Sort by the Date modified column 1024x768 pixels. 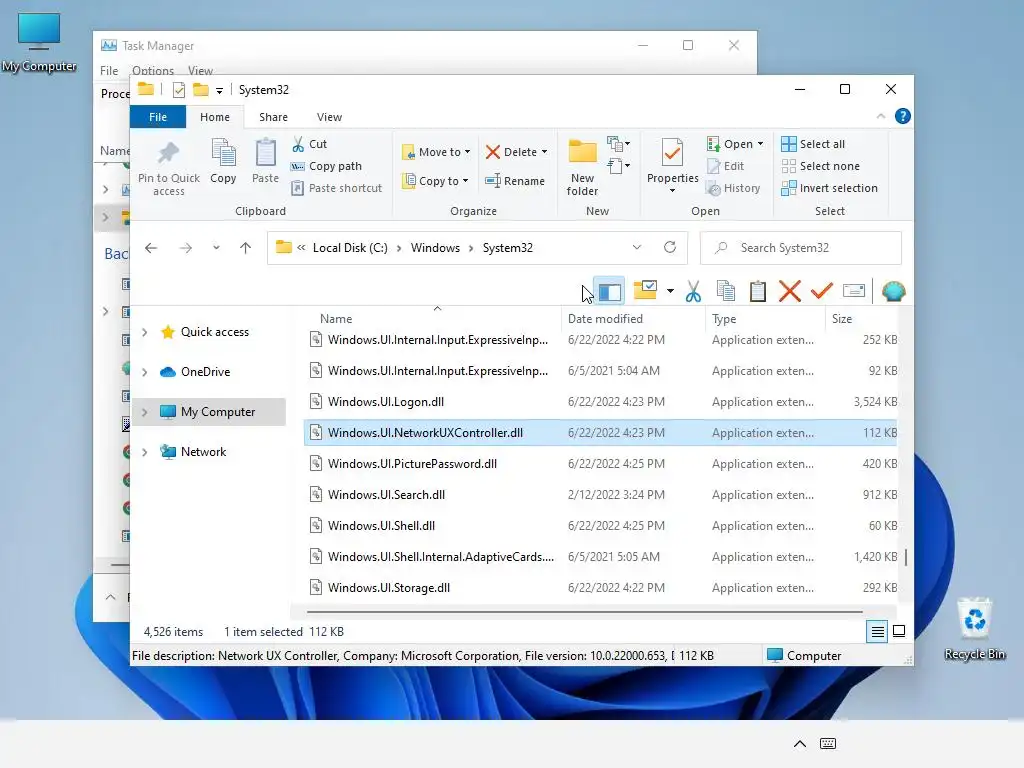click(605, 319)
